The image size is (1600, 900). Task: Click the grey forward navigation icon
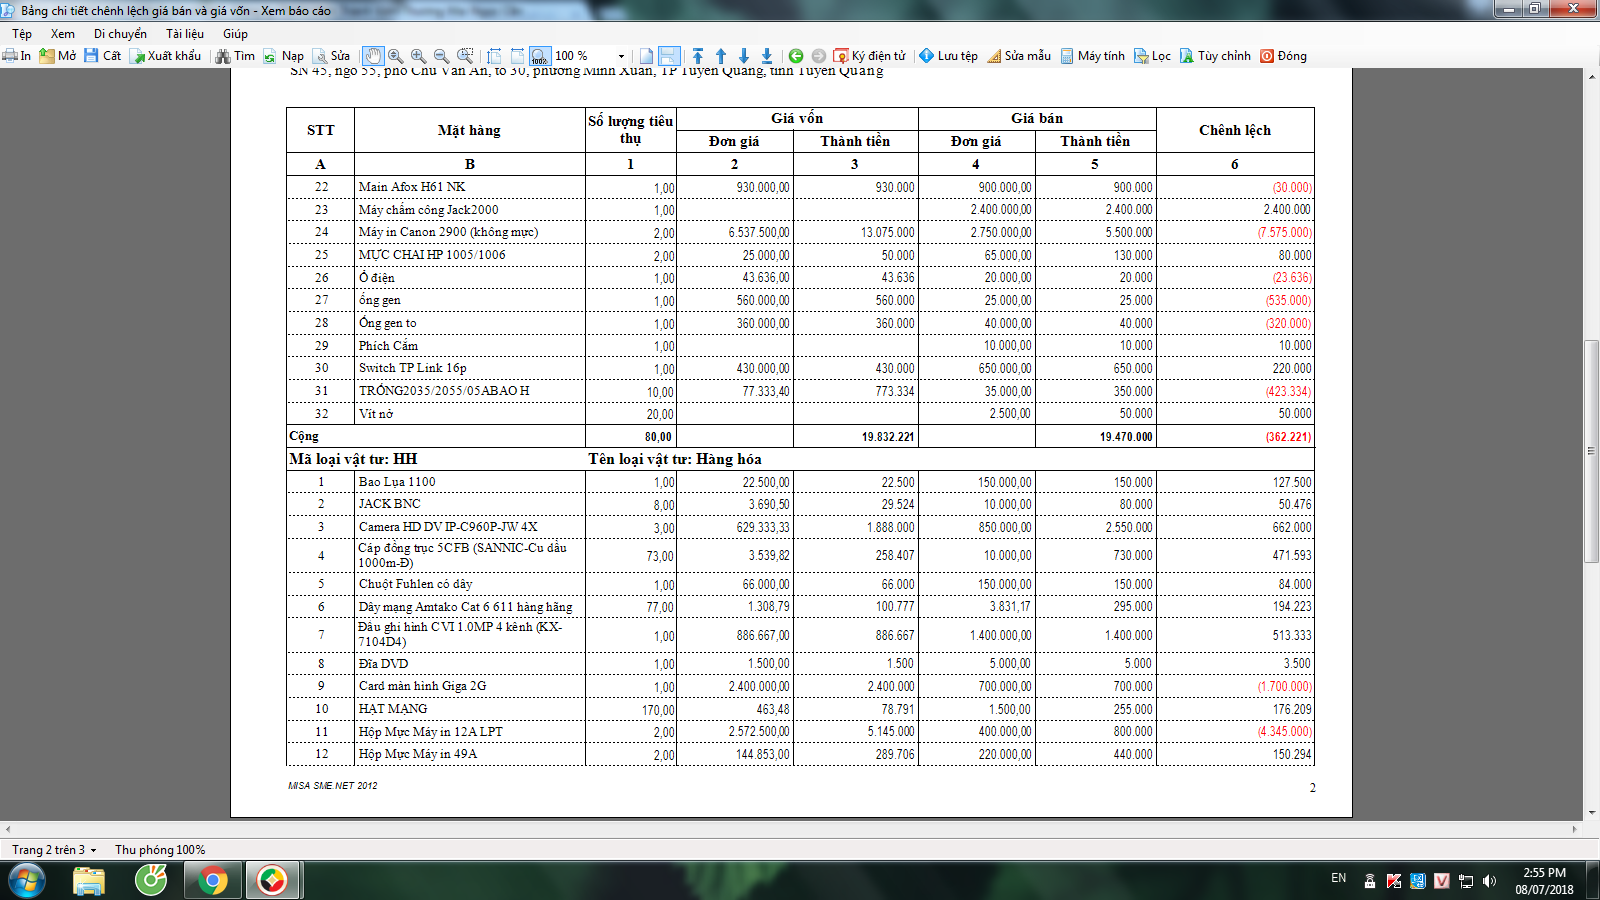click(819, 56)
